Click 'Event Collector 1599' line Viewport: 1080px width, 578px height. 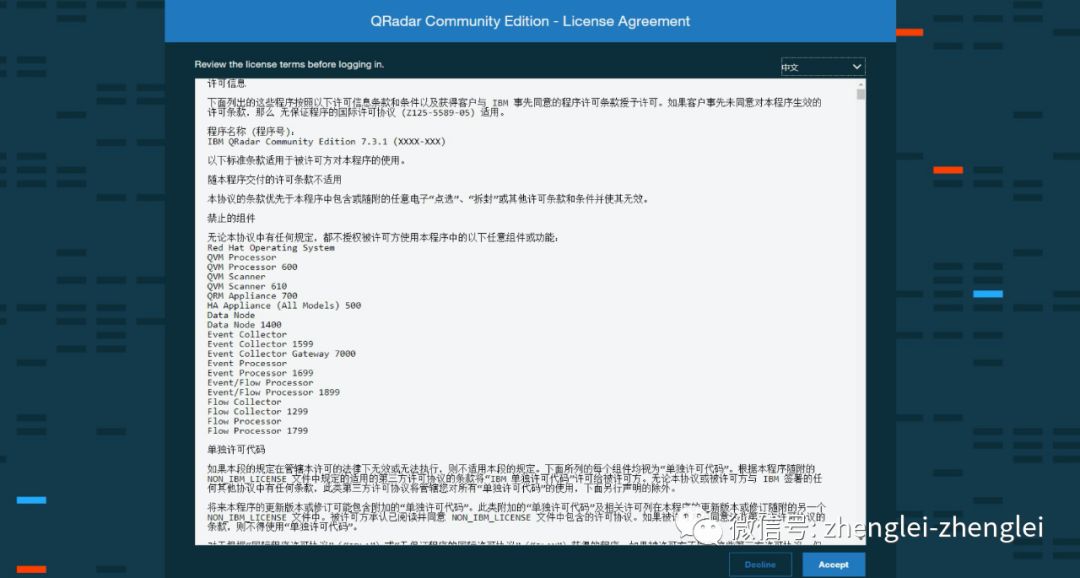pyautogui.click(x=260, y=344)
